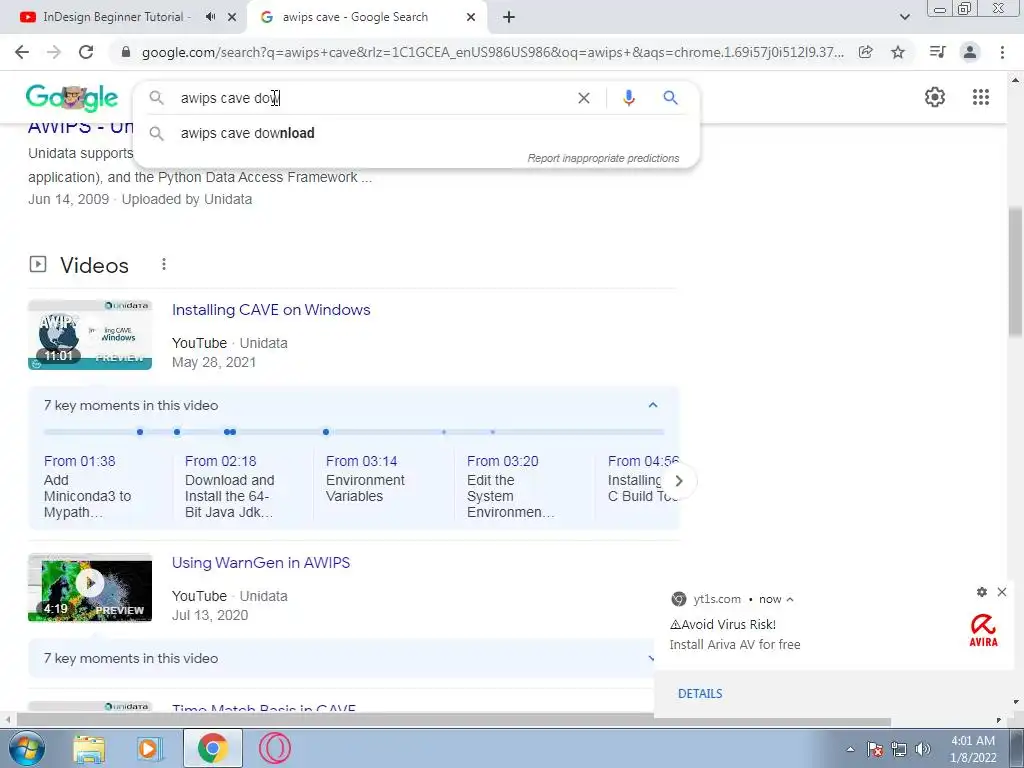Click Report inappropriate predictions

[603, 158]
